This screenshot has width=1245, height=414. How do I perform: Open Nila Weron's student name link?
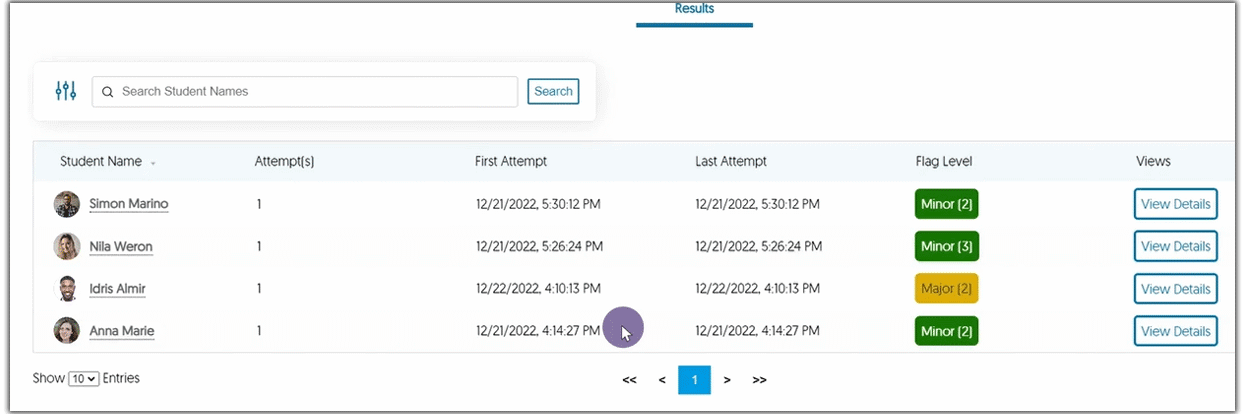tap(121, 247)
